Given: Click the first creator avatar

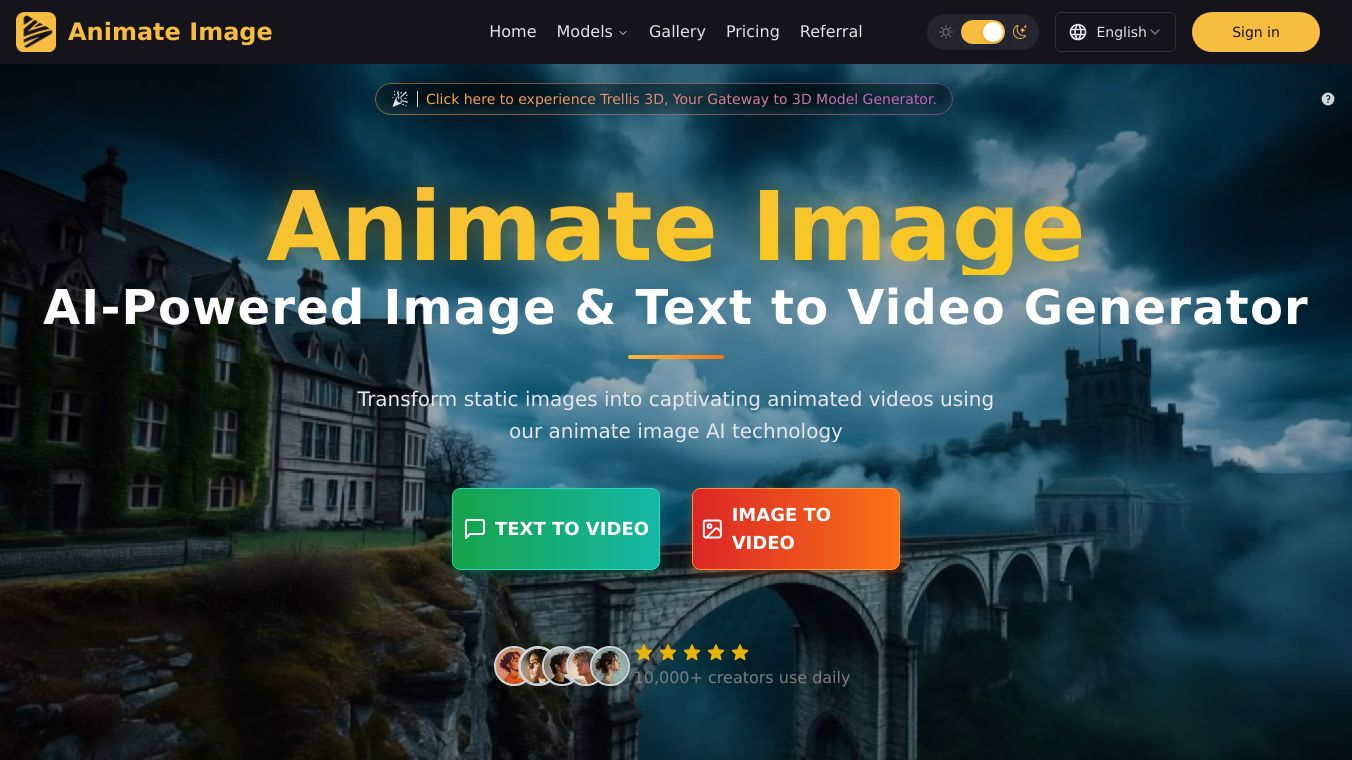Looking at the screenshot, I should point(514,666).
